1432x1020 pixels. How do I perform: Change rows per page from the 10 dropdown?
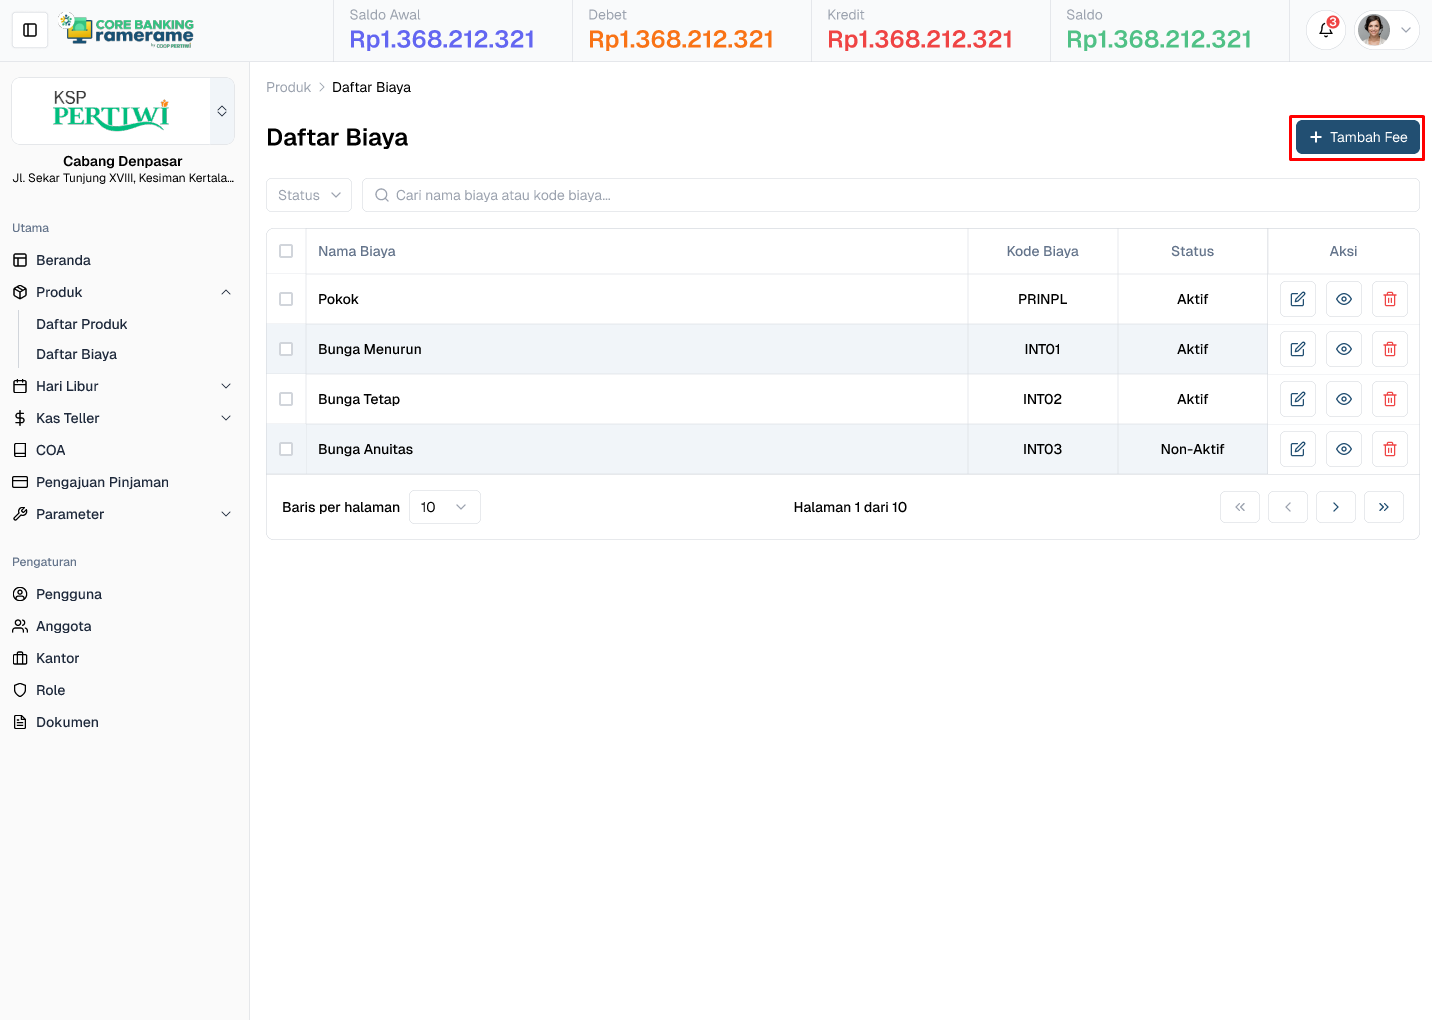444,507
